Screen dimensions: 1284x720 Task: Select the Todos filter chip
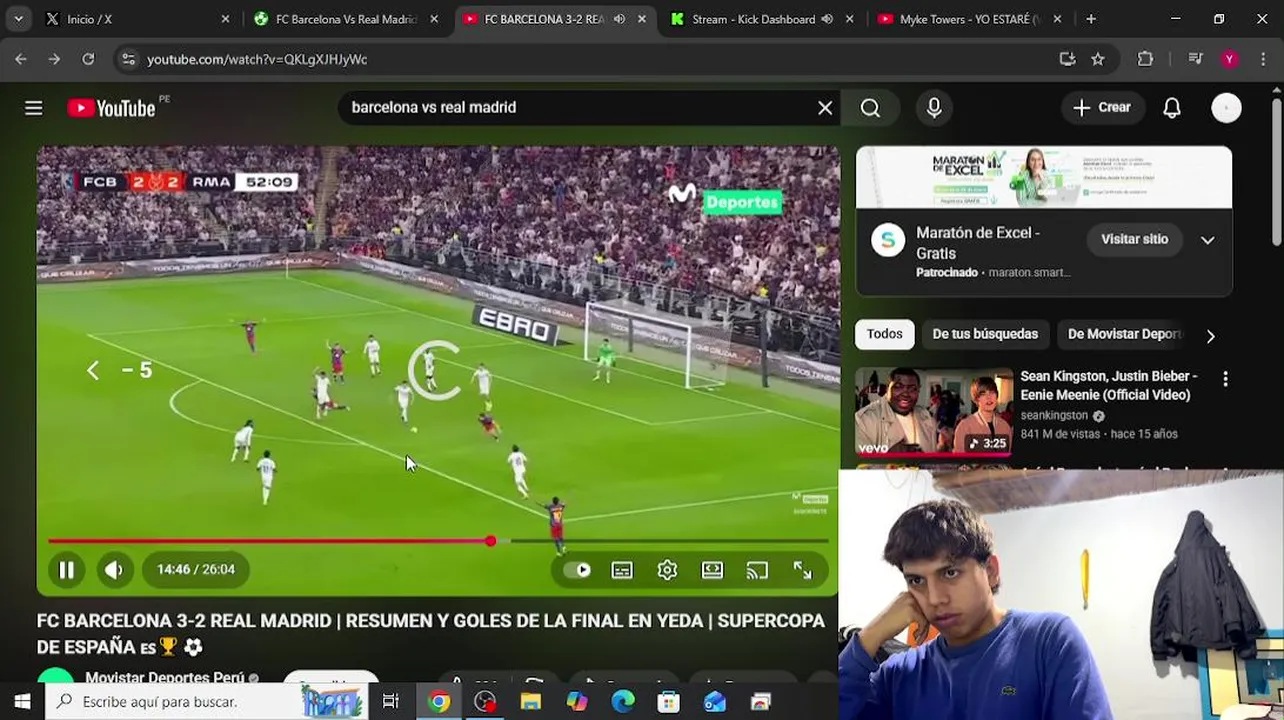(884, 334)
